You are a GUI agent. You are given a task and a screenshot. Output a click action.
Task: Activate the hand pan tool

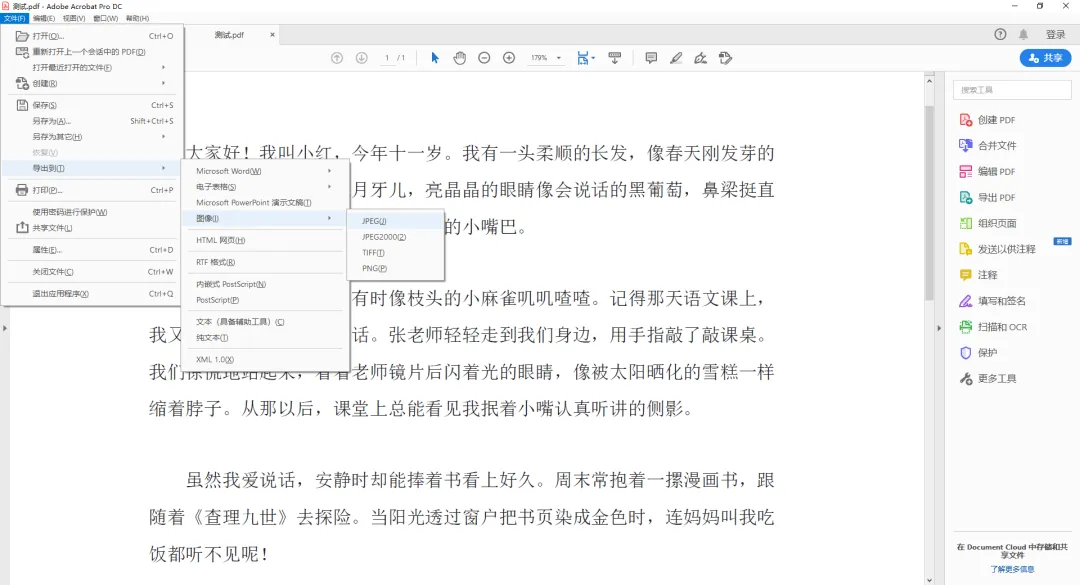459,58
